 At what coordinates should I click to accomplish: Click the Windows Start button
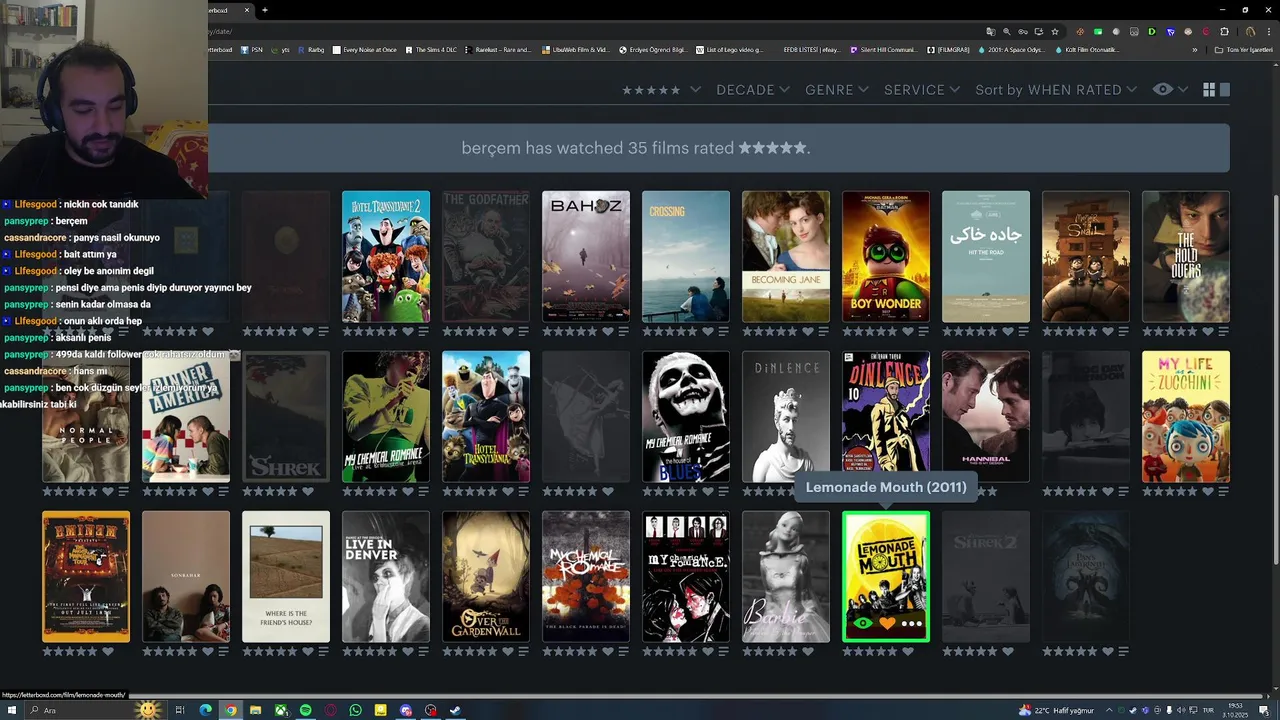[x=11, y=710]
